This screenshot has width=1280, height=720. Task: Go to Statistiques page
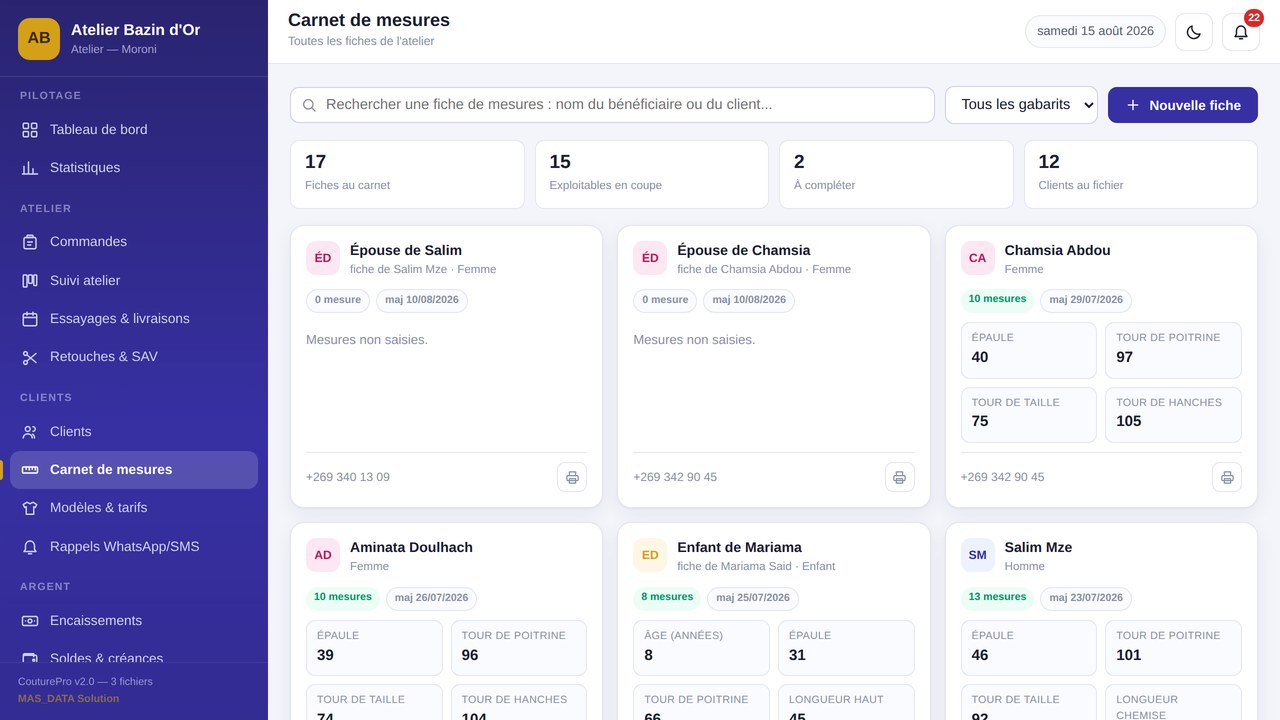pyautogui.click(x=134, y=168)
